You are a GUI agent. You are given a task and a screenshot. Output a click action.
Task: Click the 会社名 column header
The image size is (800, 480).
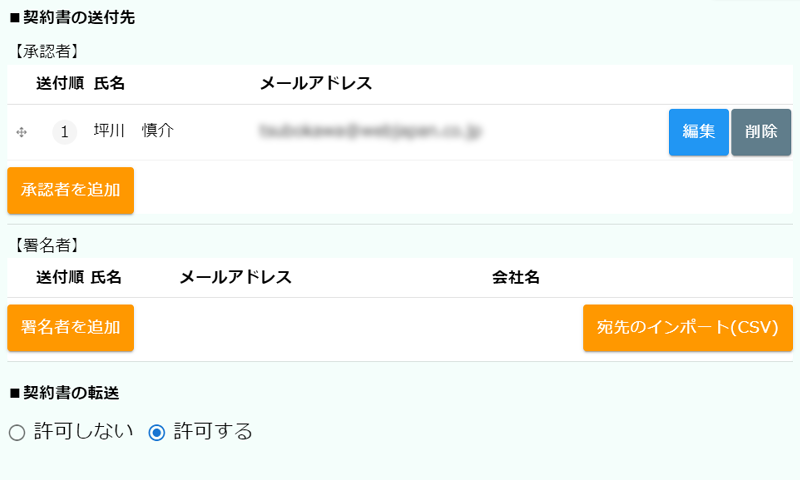coord(516,277)
